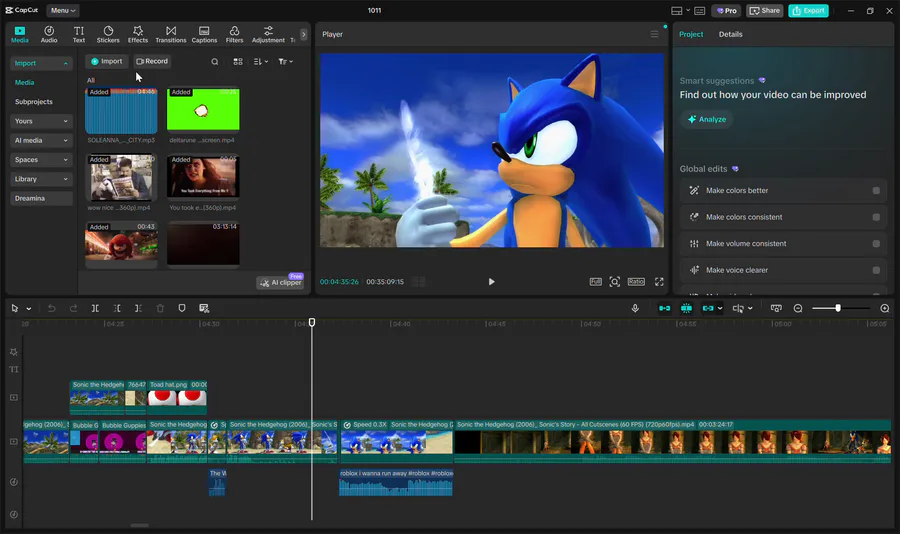Viewport: 900px width, 534px height.
Task: Expand the AI media sidebar section
Action: [41, 140]
